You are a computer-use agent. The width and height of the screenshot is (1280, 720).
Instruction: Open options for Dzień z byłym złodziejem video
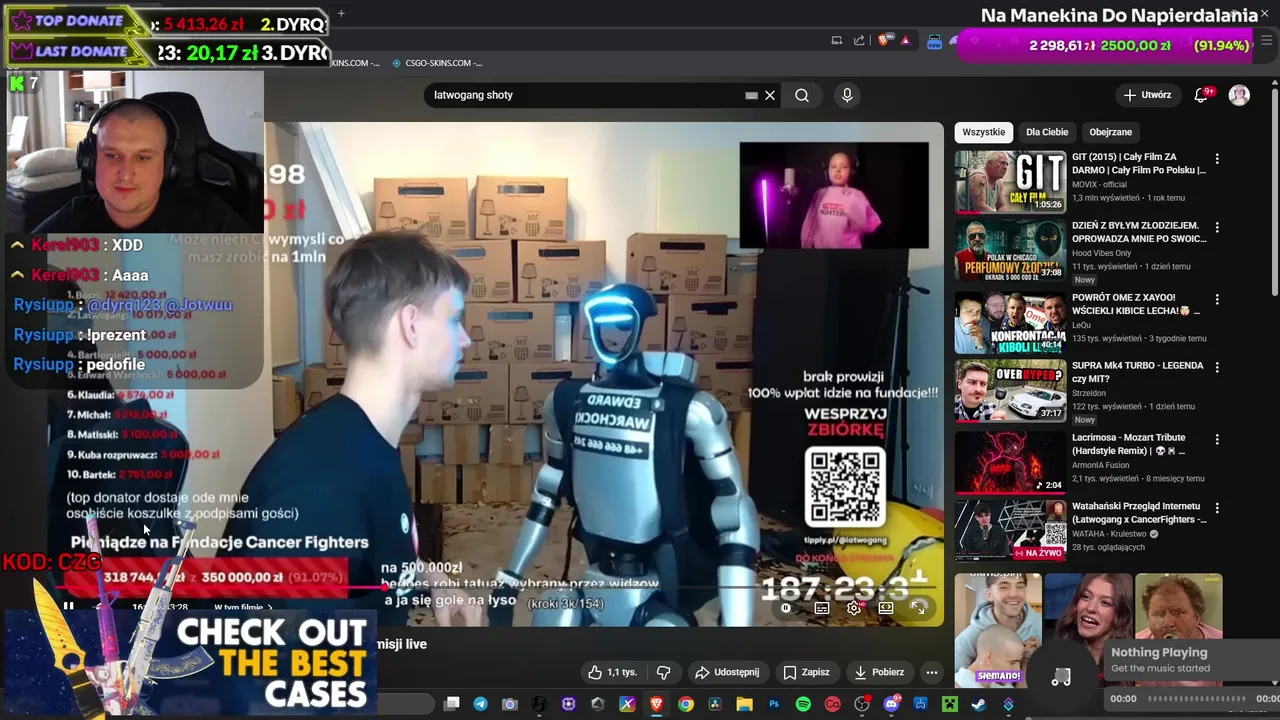1217,227
